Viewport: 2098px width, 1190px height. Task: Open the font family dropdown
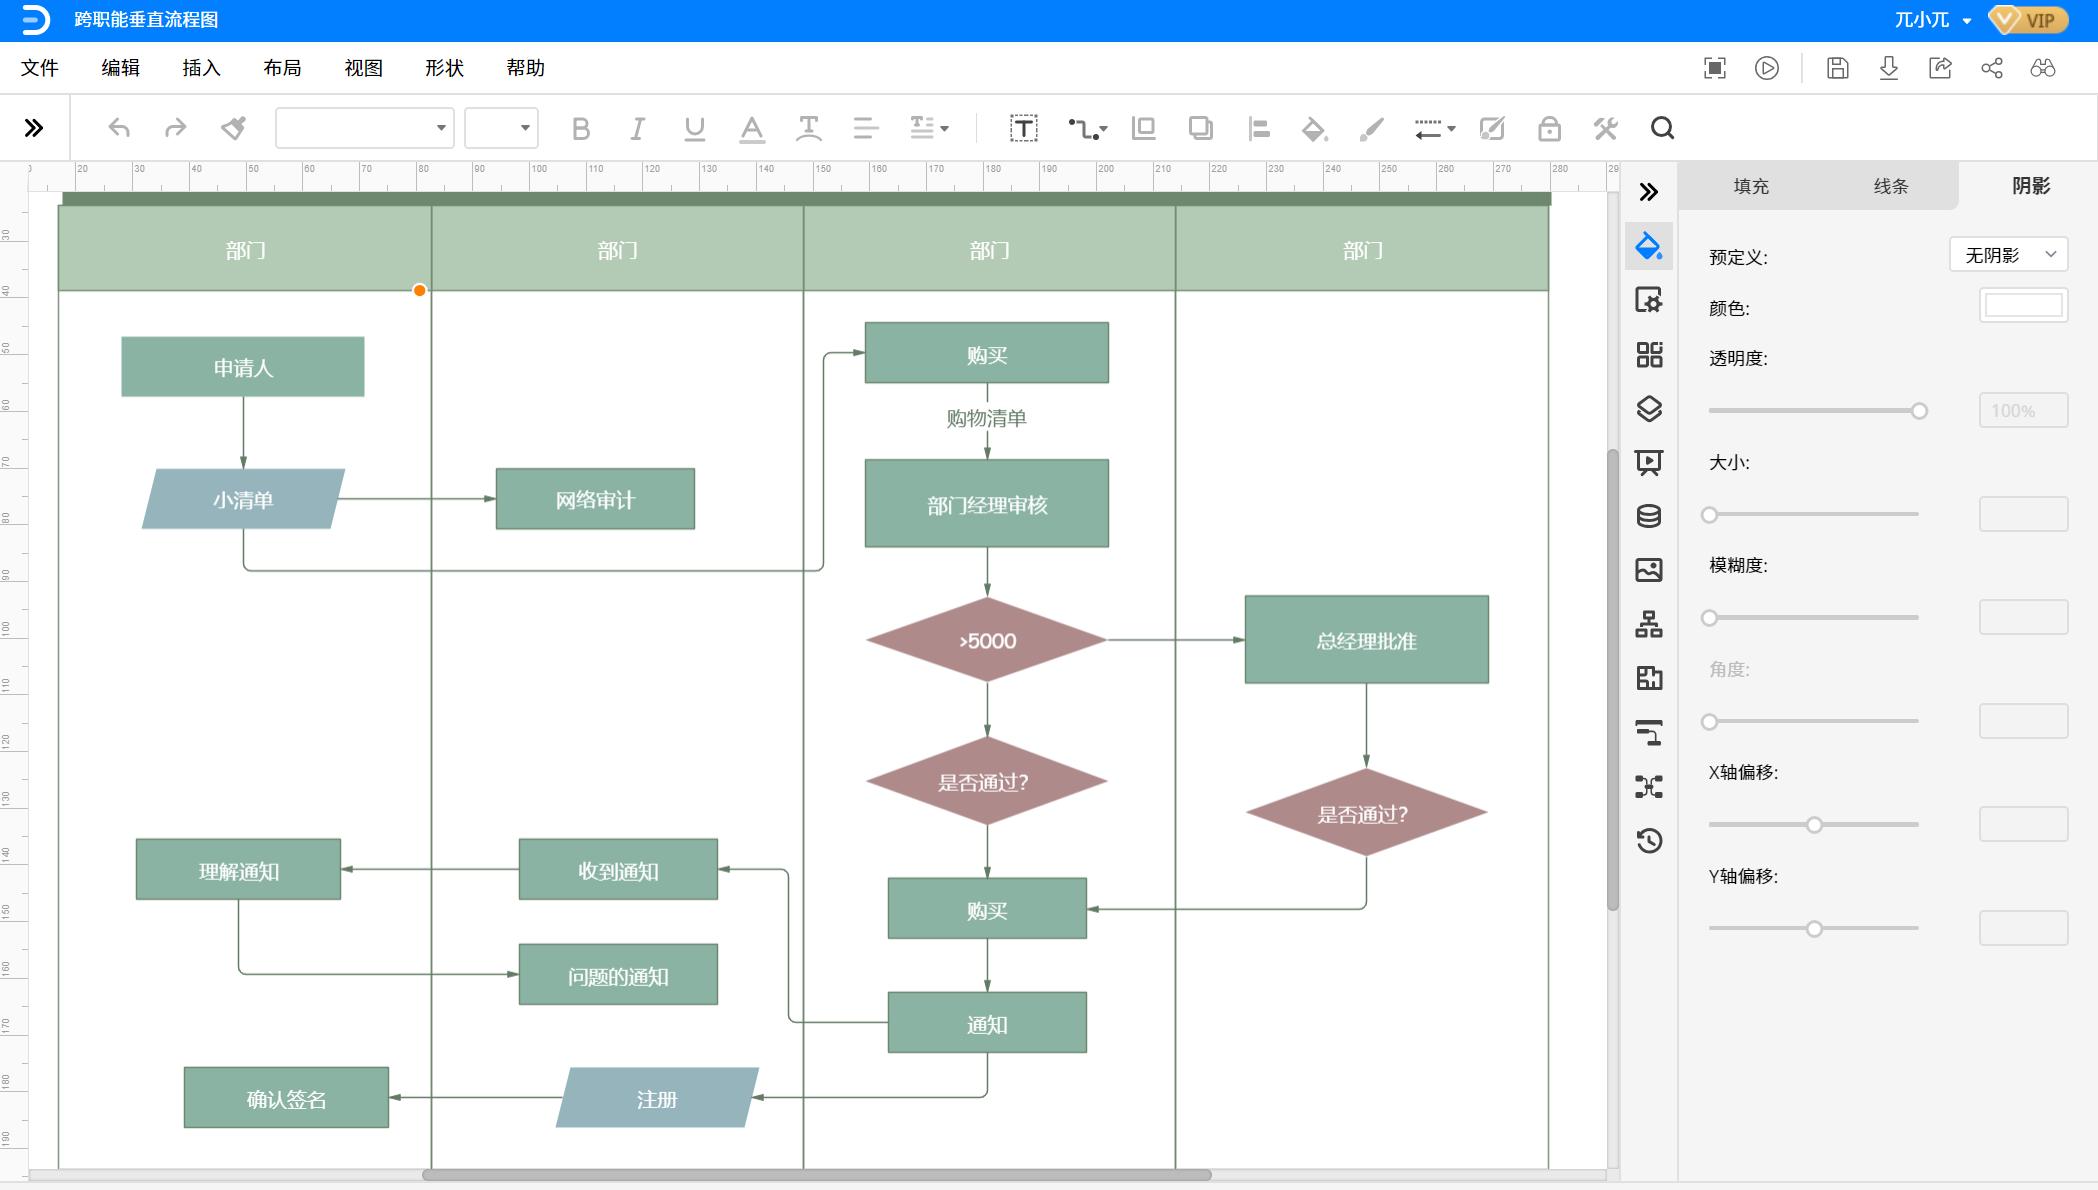click(365, 128)
